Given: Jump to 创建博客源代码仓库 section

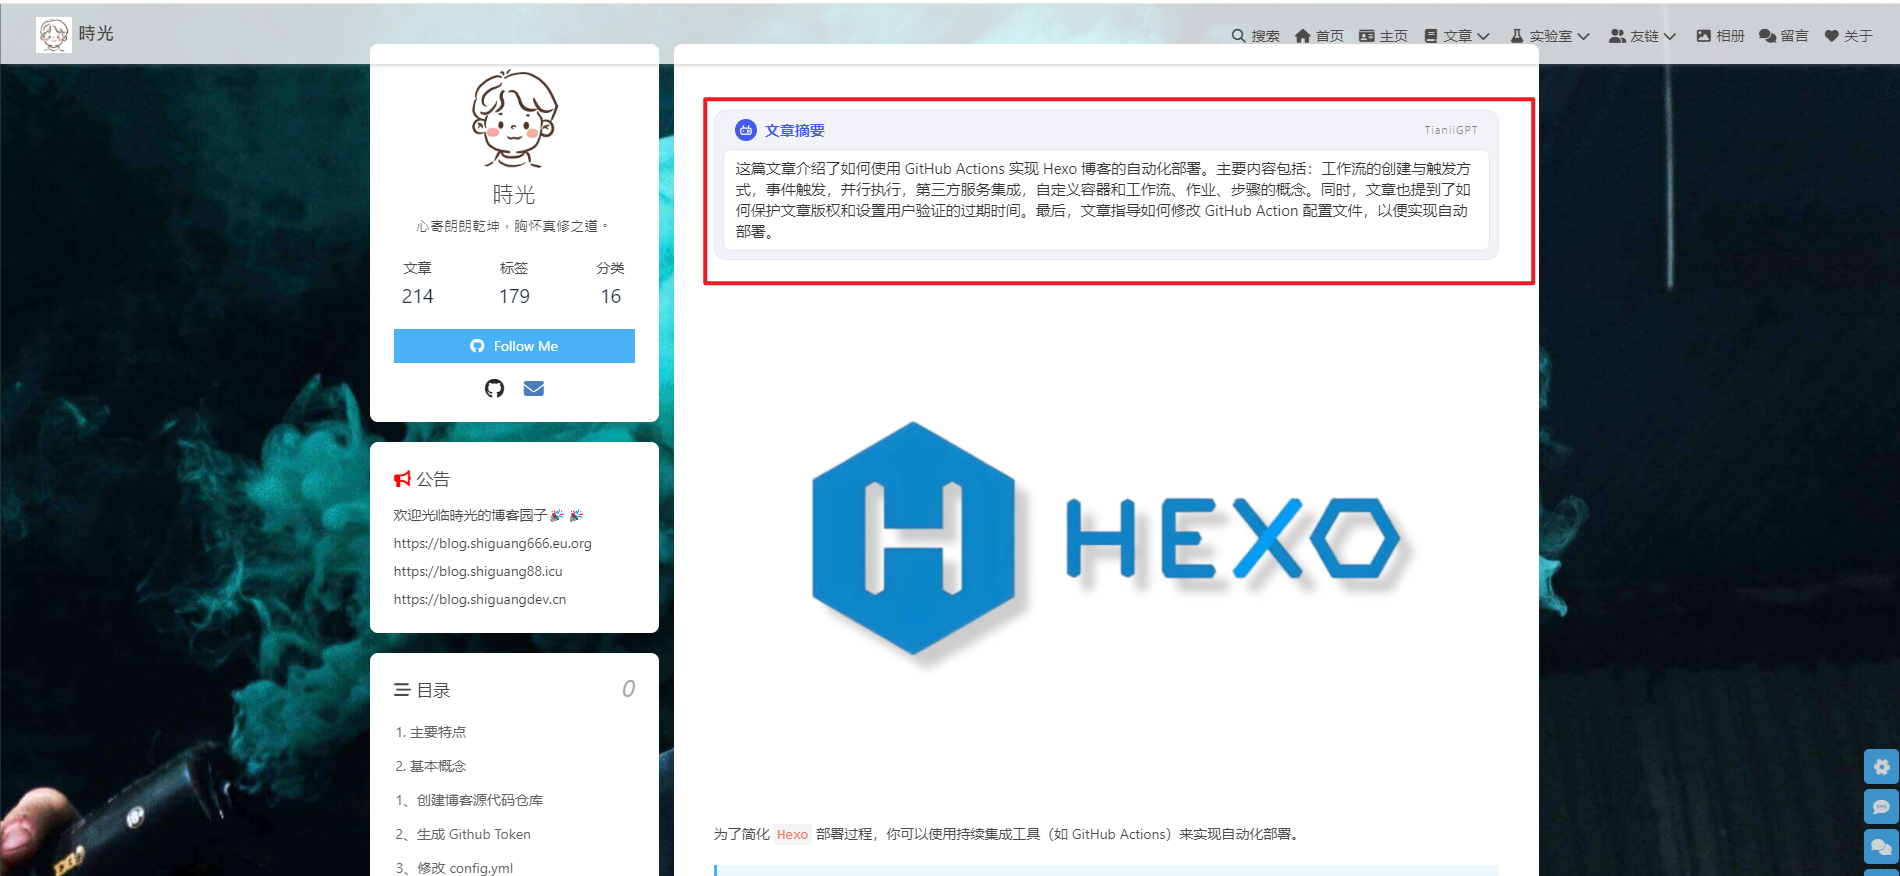Looking at the screenshot, I should pyautogui.click(x=469, y=800).
